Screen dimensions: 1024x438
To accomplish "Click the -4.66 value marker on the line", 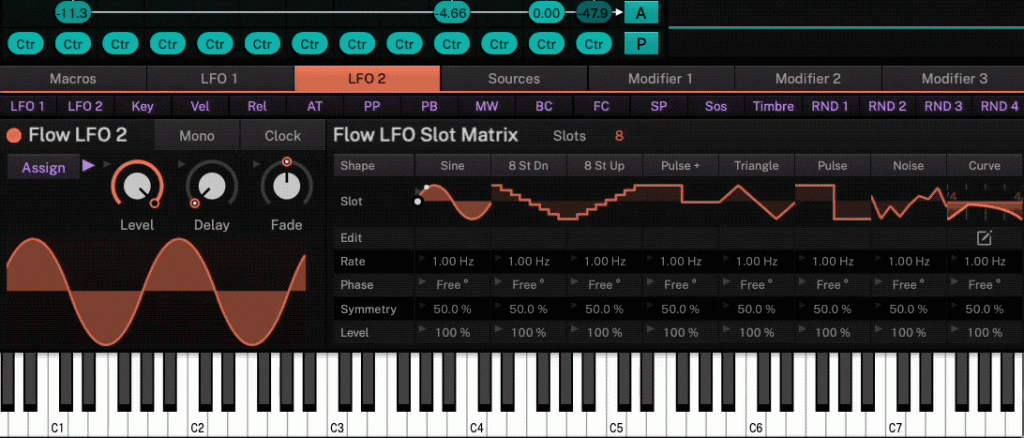I will (451, 13).
